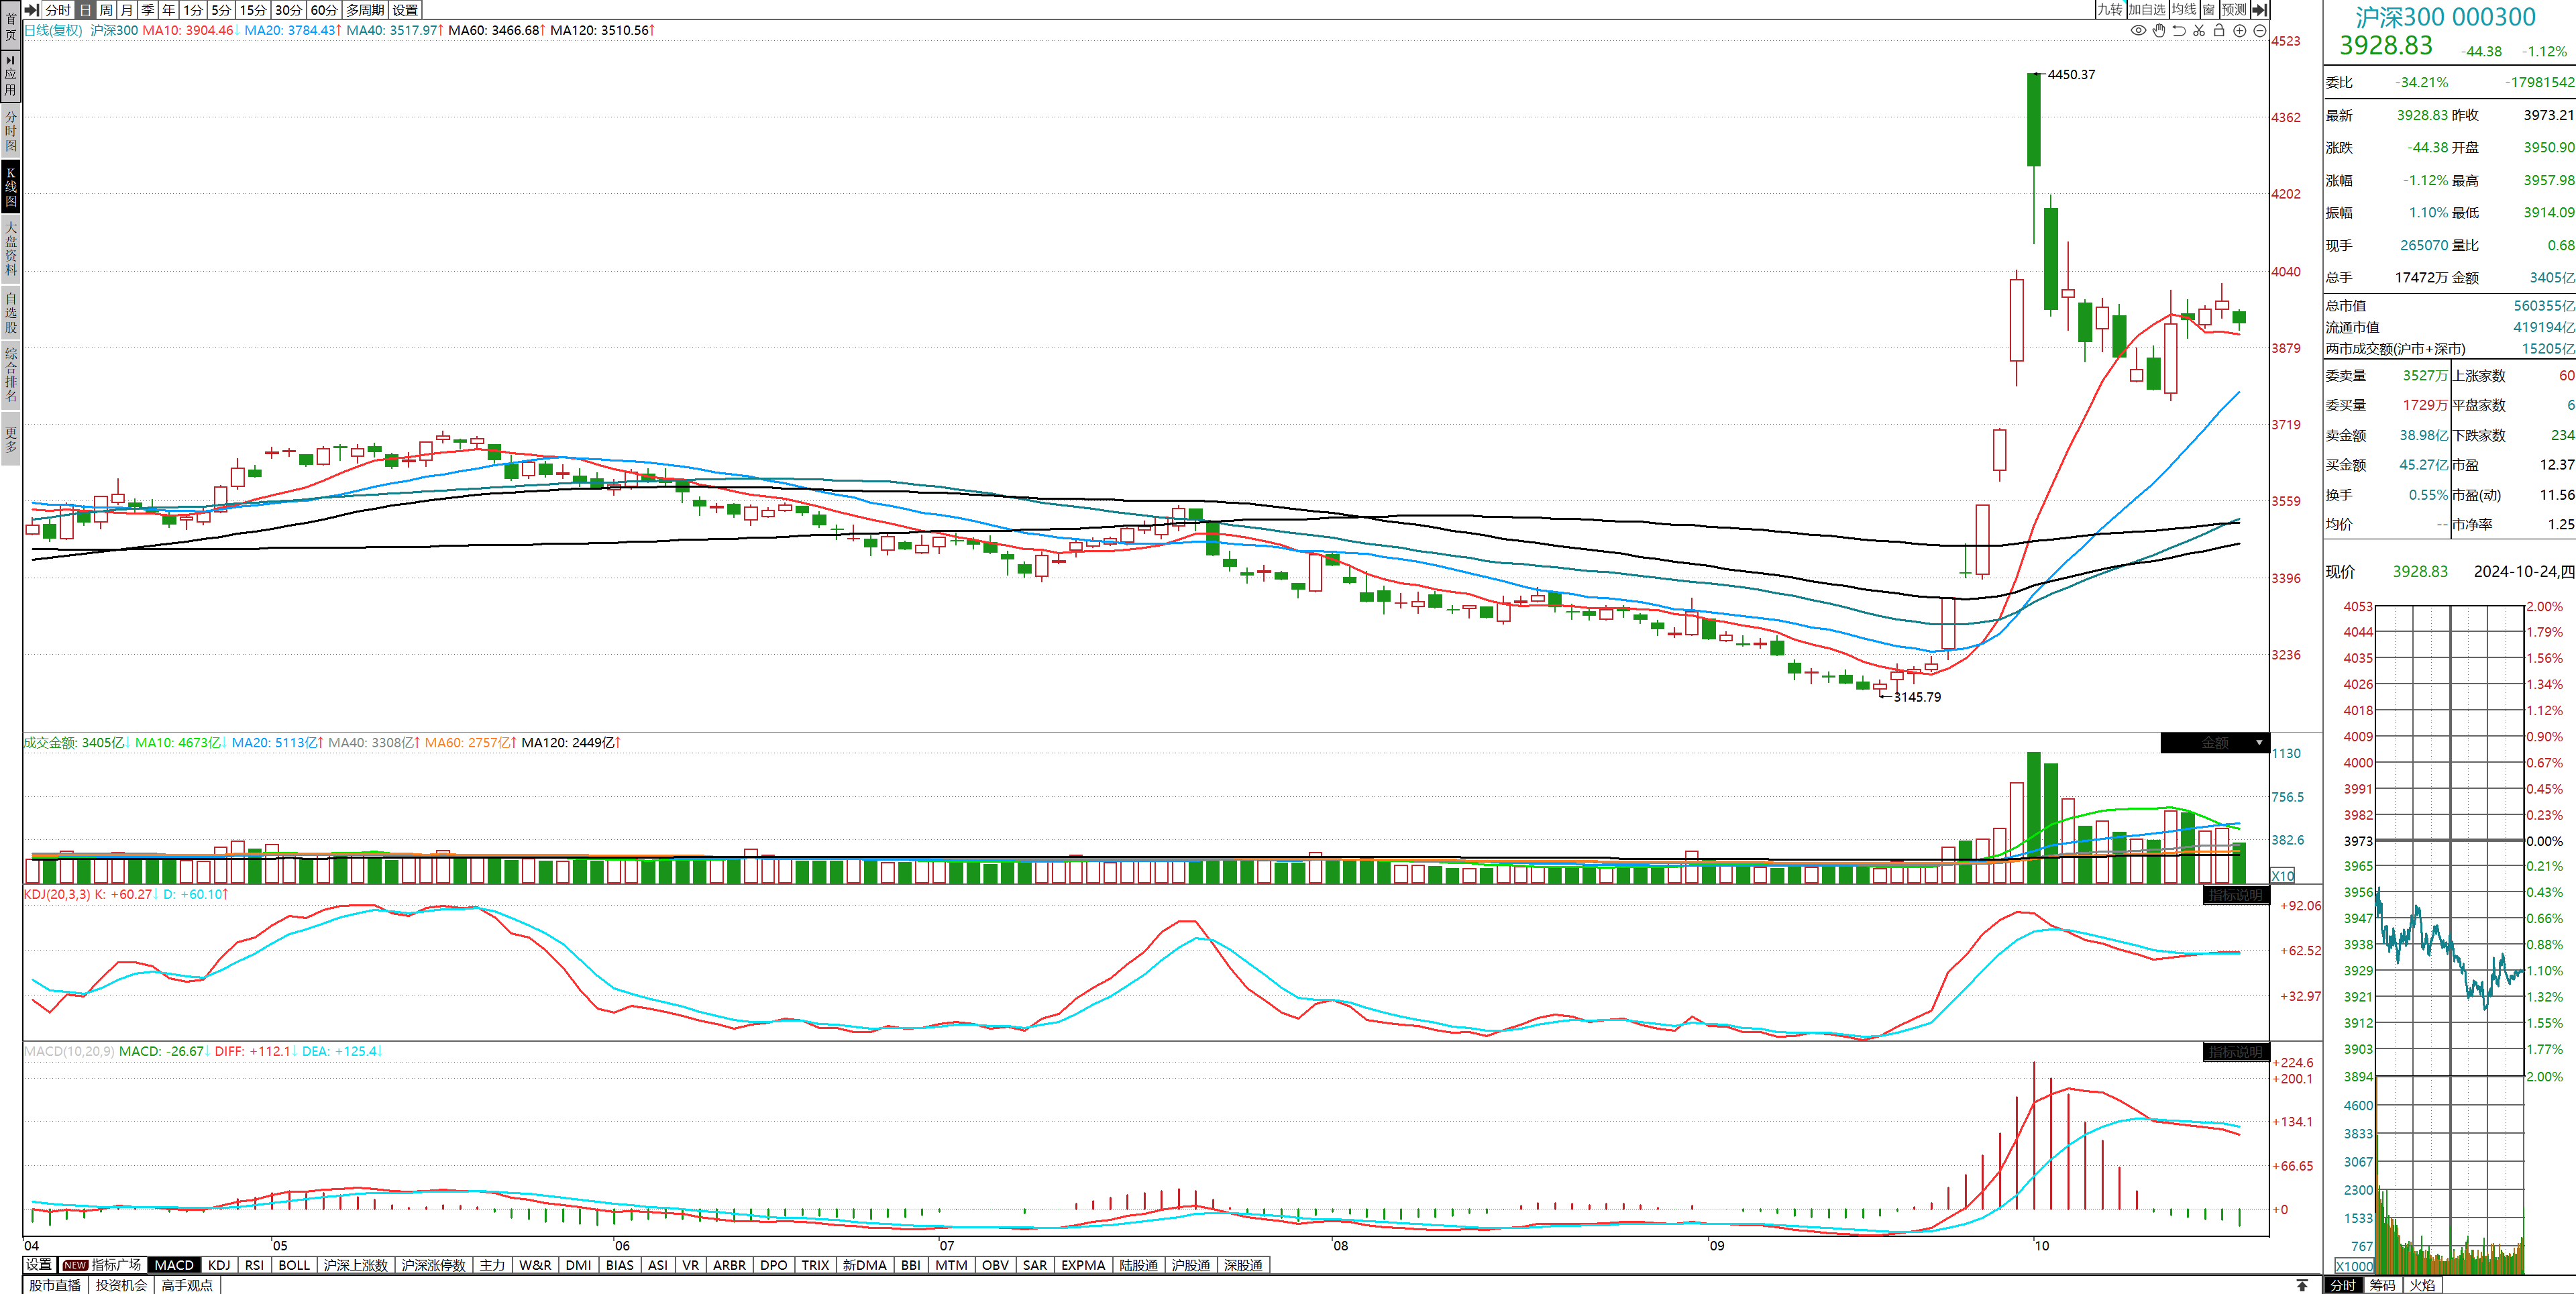This screenshot has width=2576, height=1294.
Task: Click the 均线 toolbar button
Action: 2184,9
